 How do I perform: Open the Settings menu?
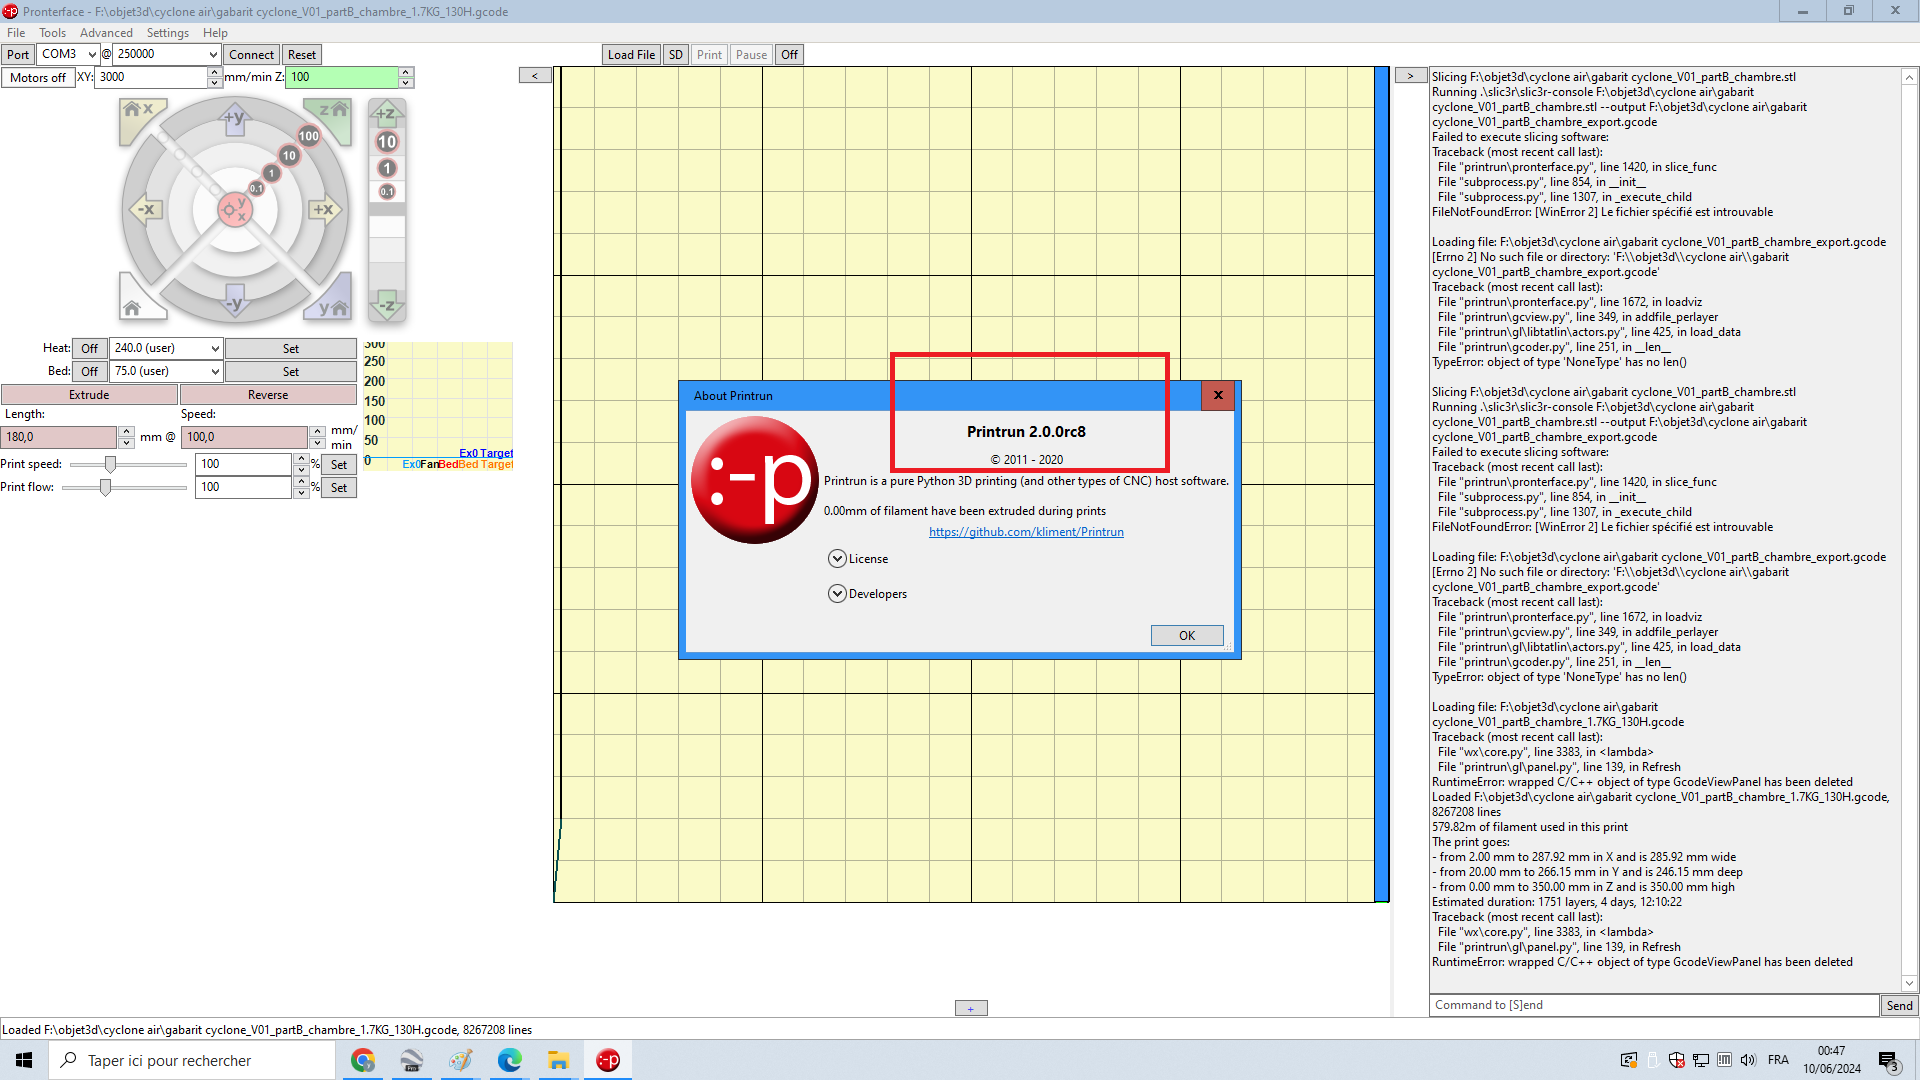(167, 33)
